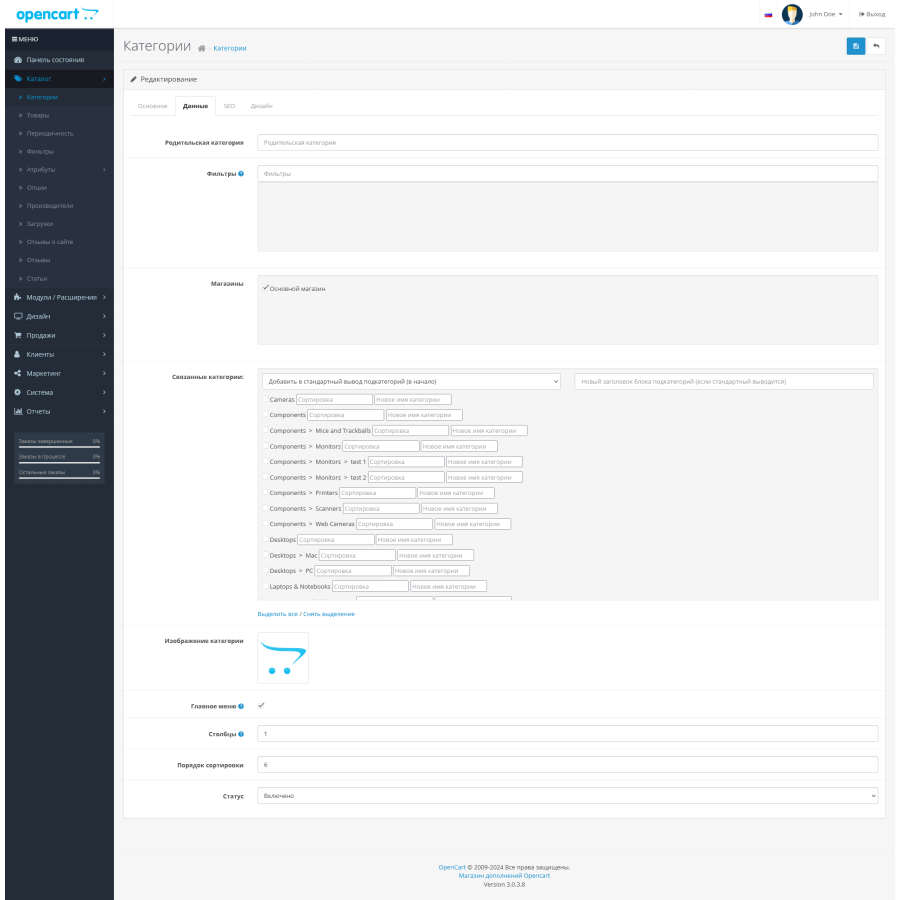
Task: Check the Components > Printers checkbox
Action: click(x=265, y=492)
